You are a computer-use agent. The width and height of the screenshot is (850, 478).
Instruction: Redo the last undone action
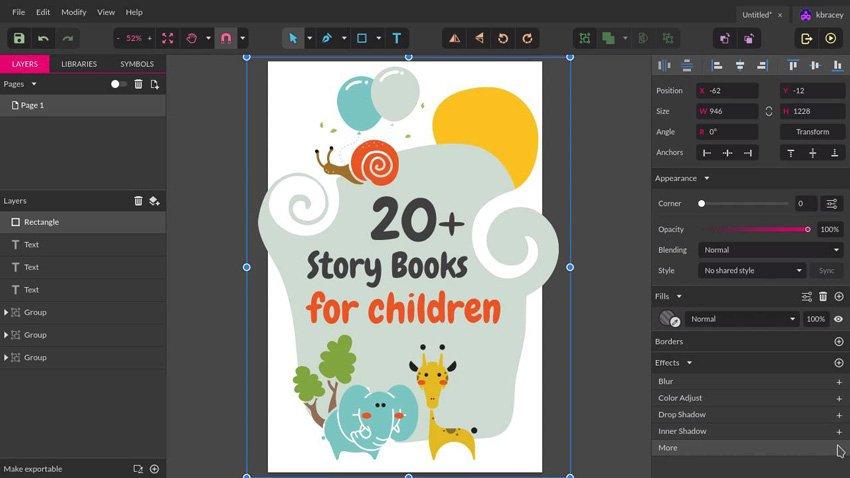68,38
